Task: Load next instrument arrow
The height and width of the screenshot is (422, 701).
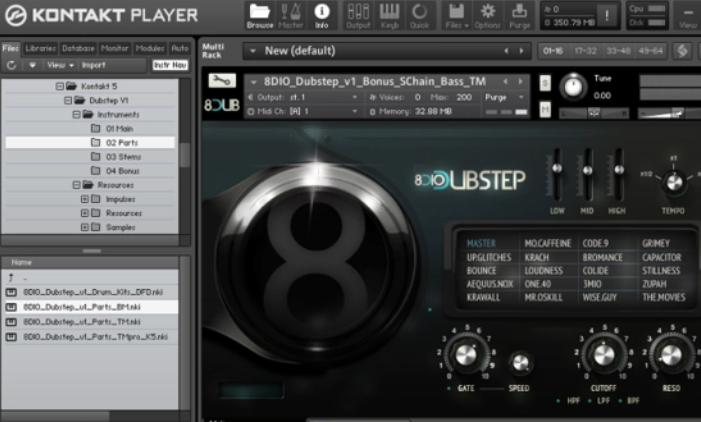Action: point(520,81)
